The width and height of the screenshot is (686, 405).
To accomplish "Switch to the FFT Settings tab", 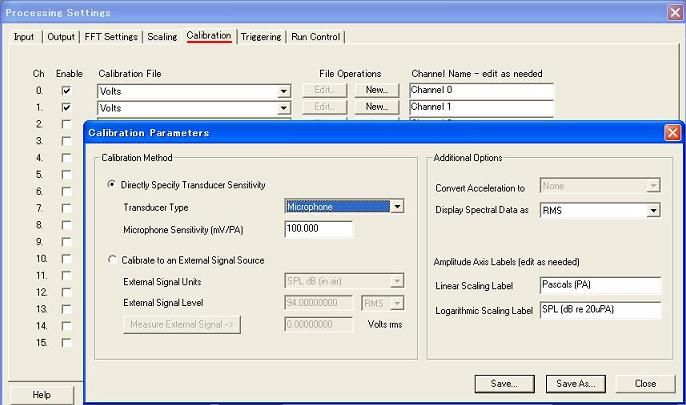I will click(x=113, y=37).
